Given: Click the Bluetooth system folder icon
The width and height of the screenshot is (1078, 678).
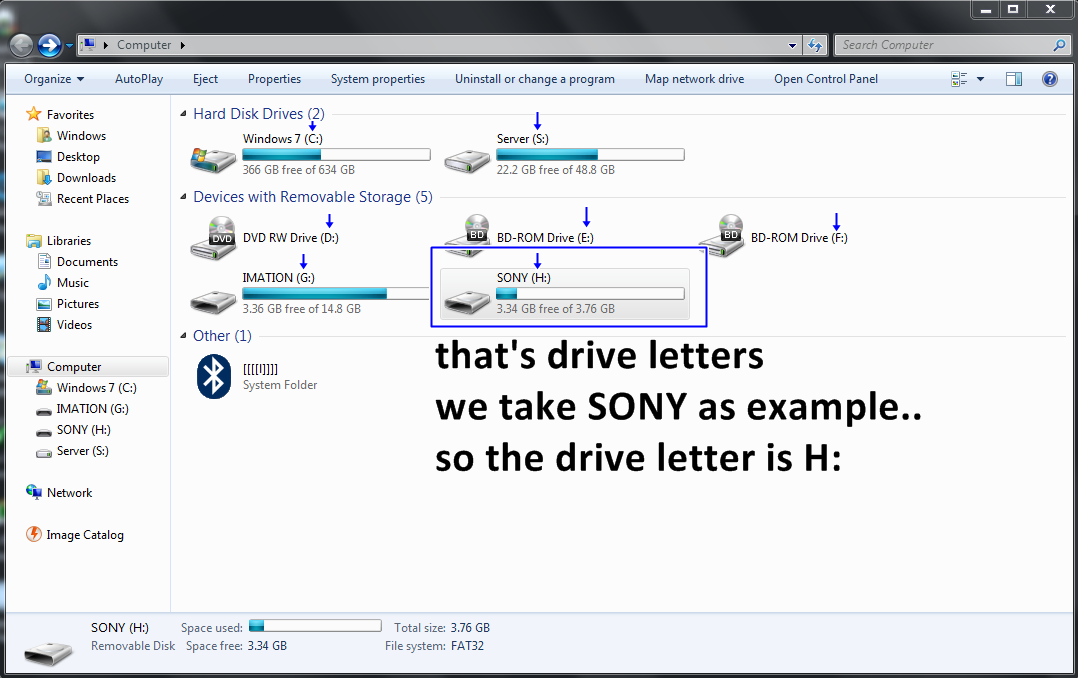Looking at the screenshot, I should point(214,377).
